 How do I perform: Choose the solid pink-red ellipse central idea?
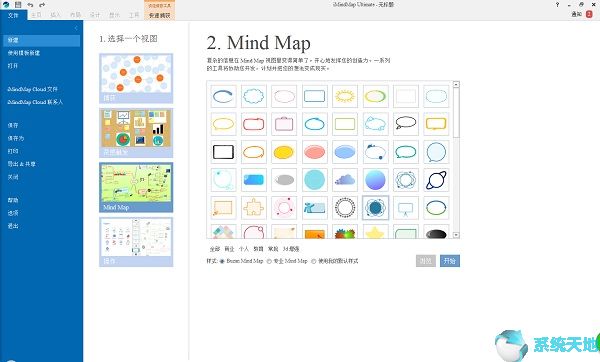pyautogui.click(x=315, y=152)
